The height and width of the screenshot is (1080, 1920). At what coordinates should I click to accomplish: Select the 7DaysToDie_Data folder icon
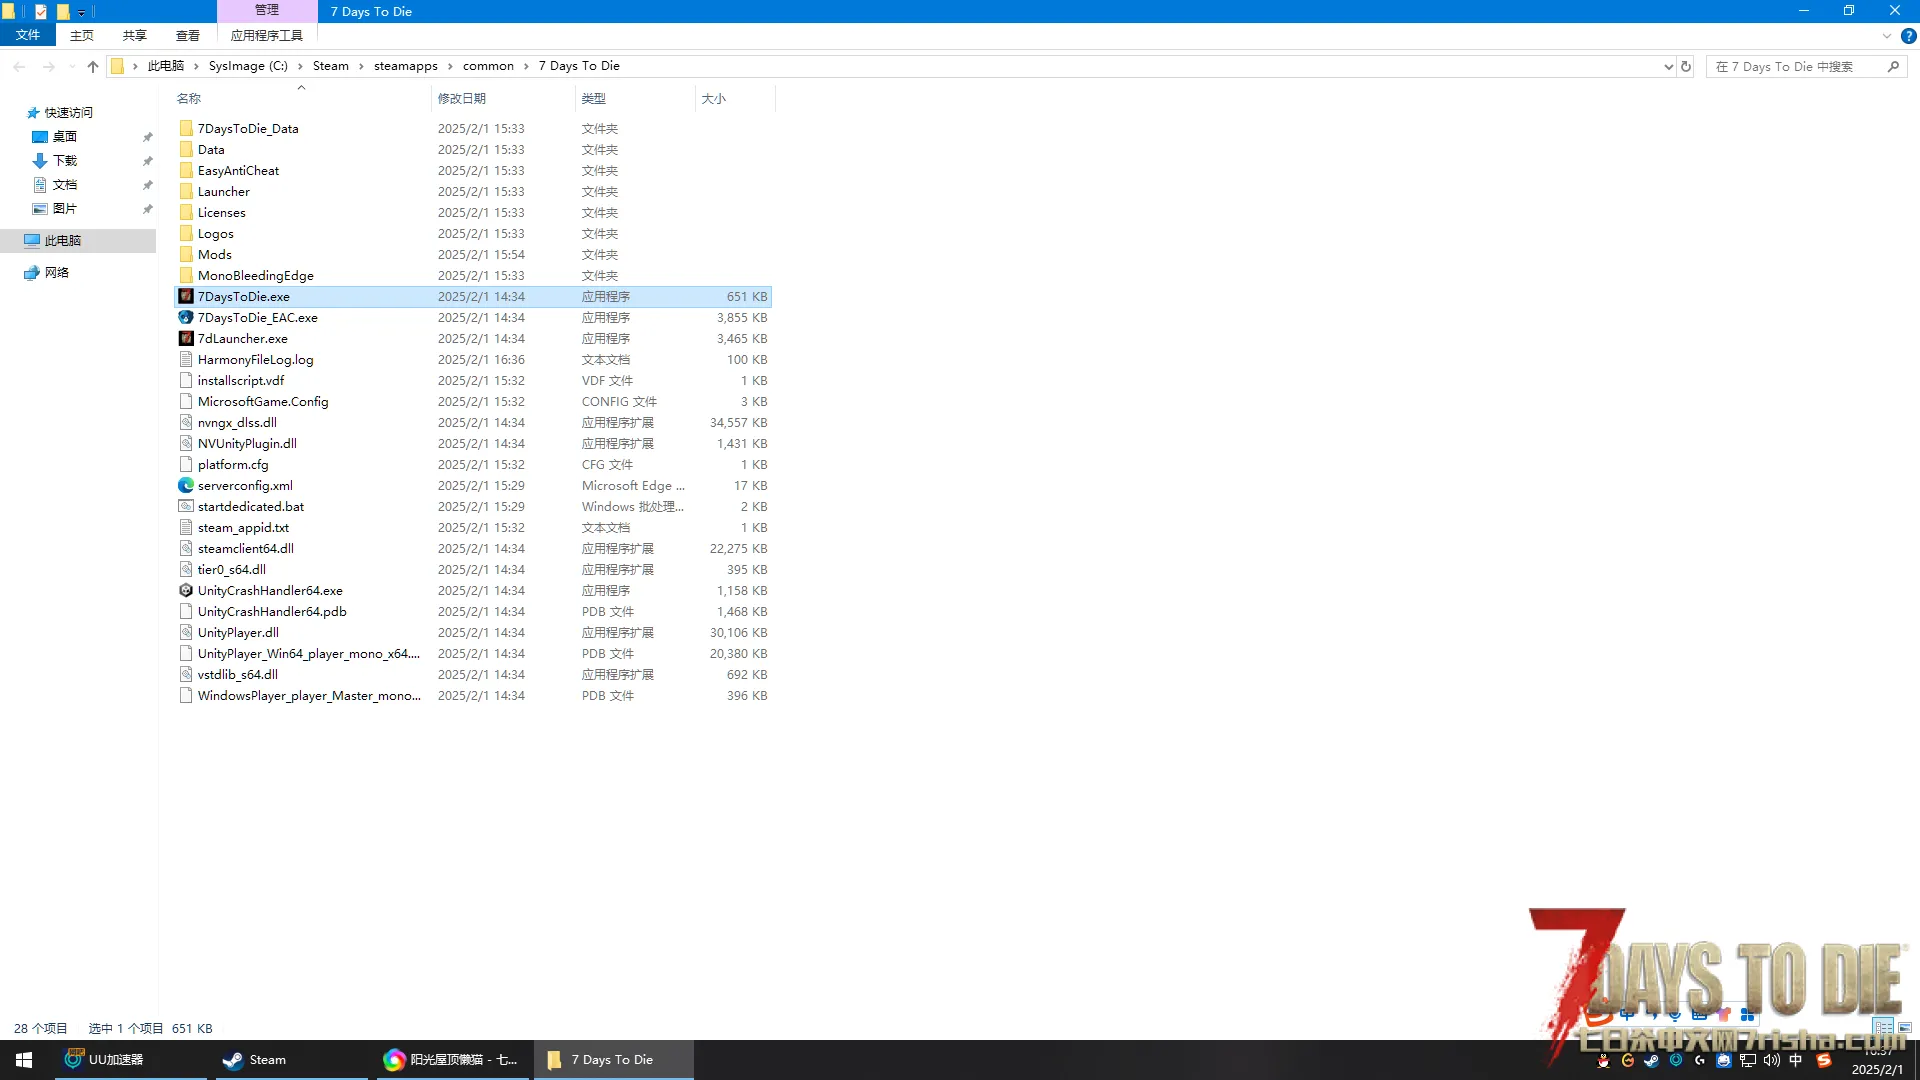(186, 129)
